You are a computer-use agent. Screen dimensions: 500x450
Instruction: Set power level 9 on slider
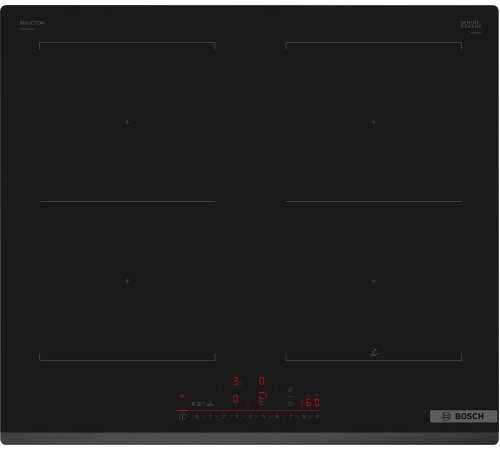click(x=317, y=416)
